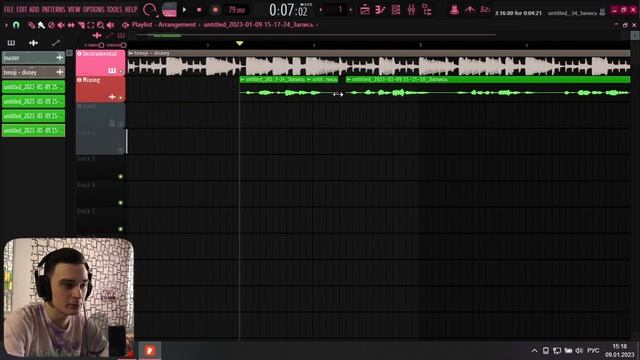Screen dimensions: 640x360
Task: Select the first green vocal clip in Mixing
Action: 272,89
